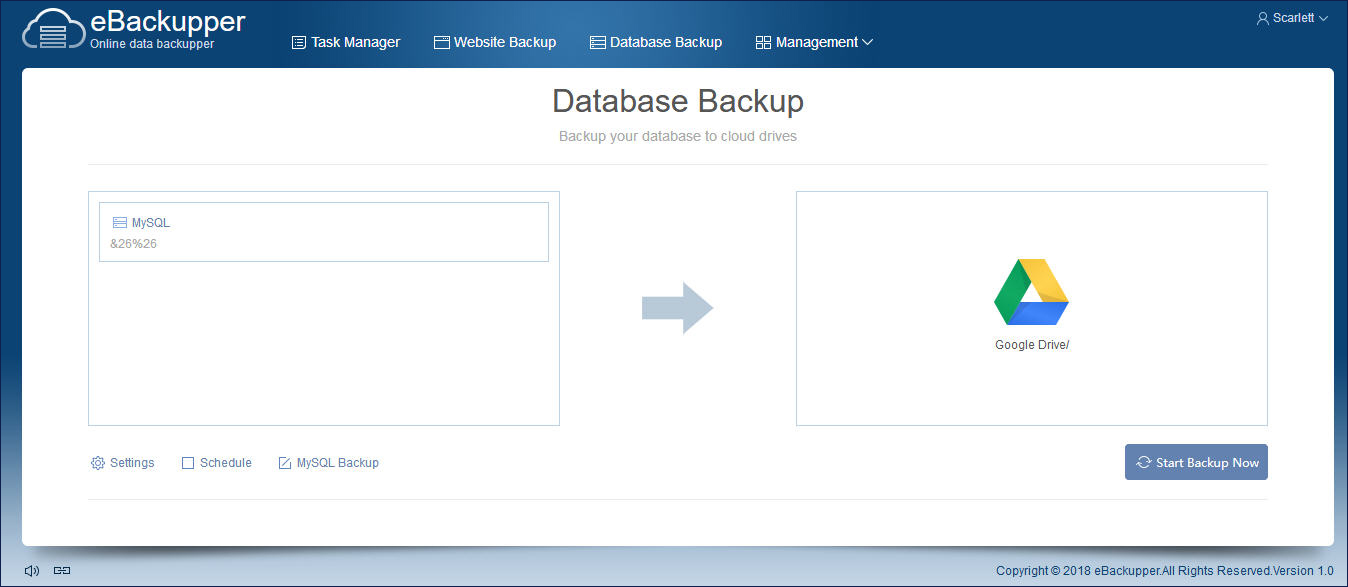Click the Settings gear icon

coord(97,463)
